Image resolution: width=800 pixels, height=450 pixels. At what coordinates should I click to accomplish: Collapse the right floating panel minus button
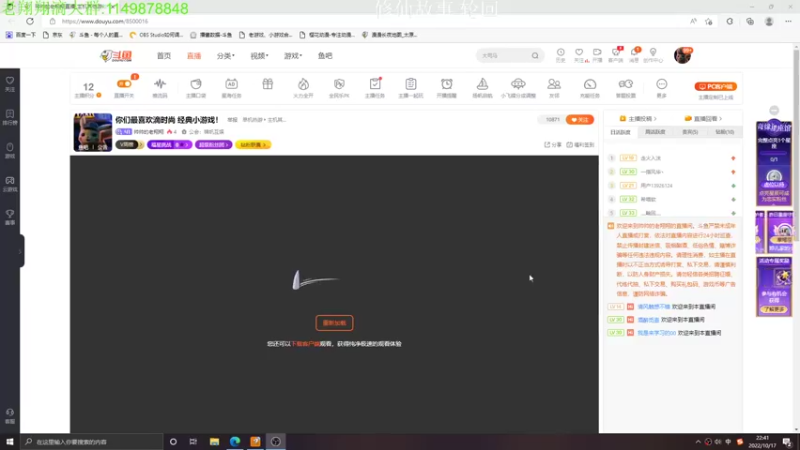click(x=774, y=110)
